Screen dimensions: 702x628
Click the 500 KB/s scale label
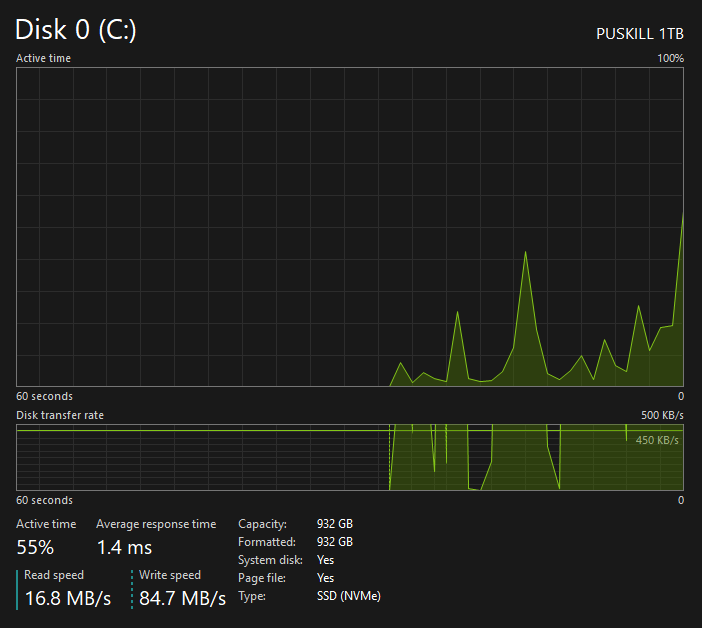662,415
